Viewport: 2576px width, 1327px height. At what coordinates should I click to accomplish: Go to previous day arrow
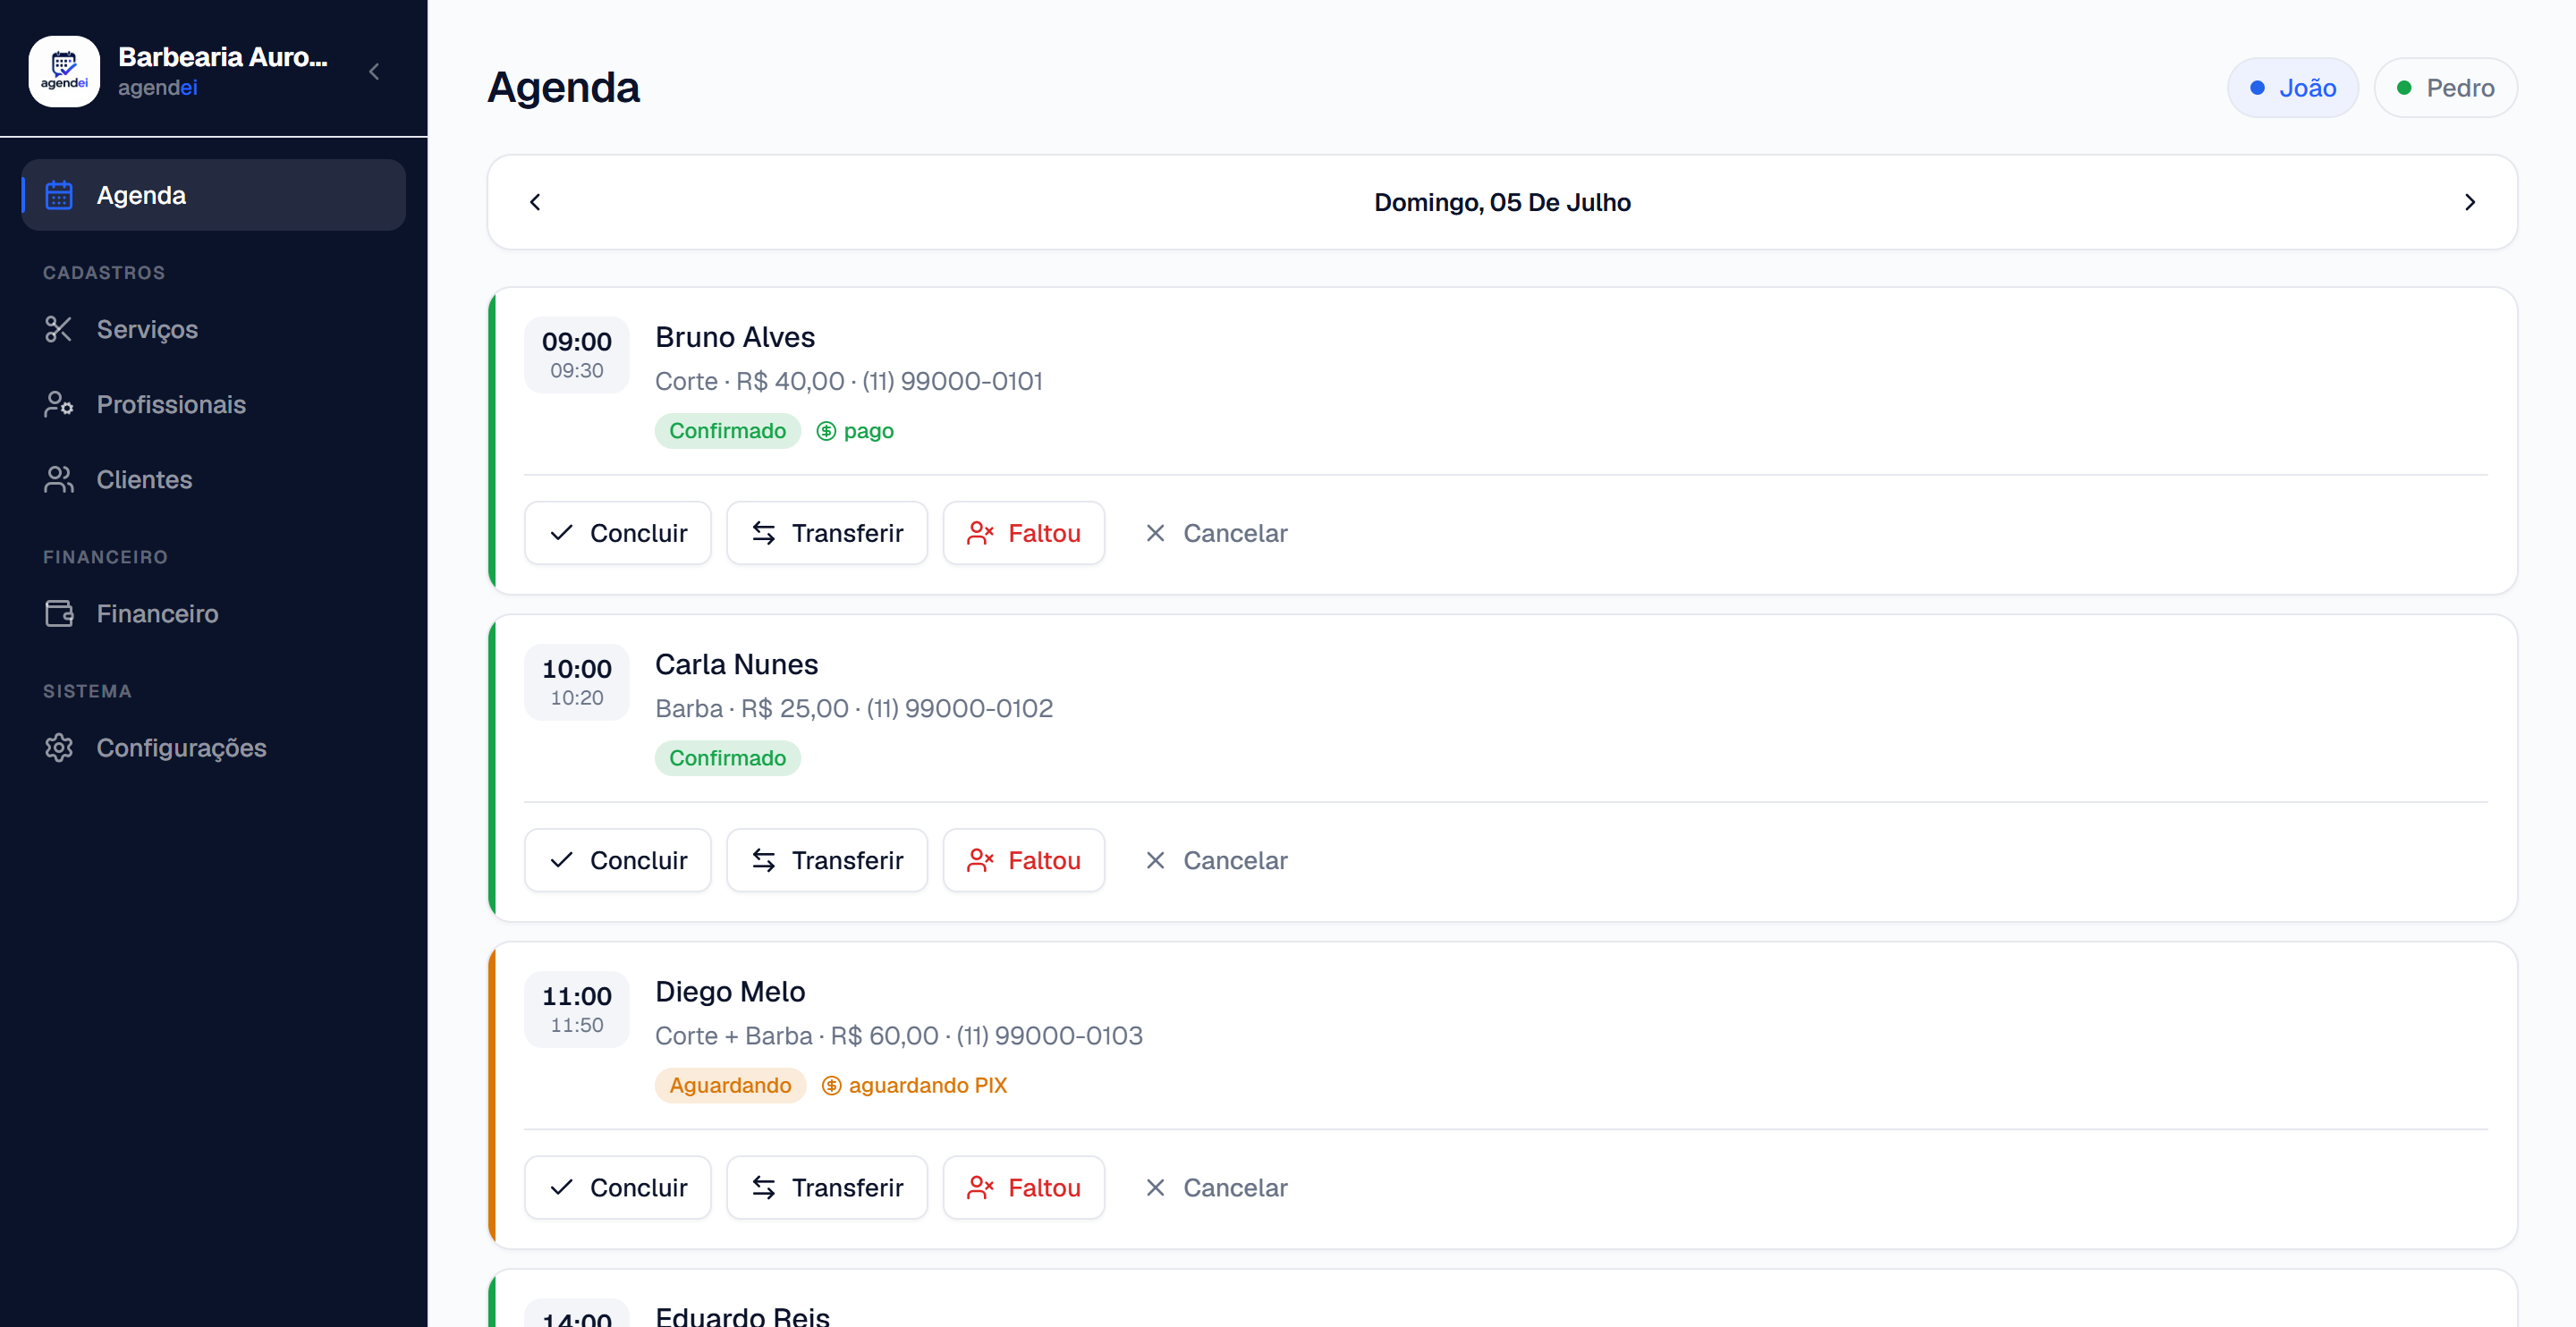535,202
